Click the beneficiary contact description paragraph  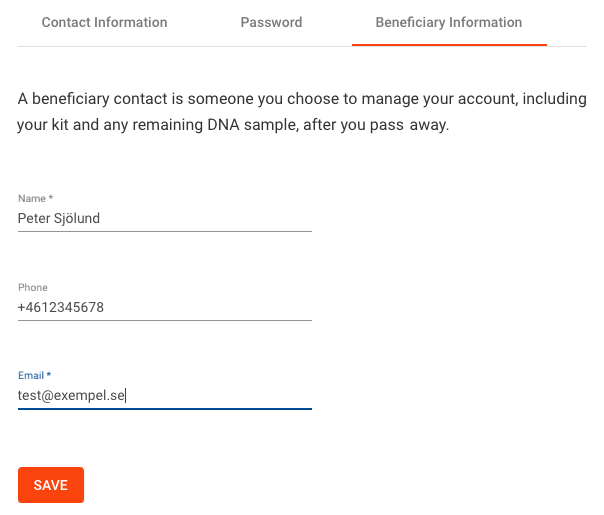click(301, 113)
